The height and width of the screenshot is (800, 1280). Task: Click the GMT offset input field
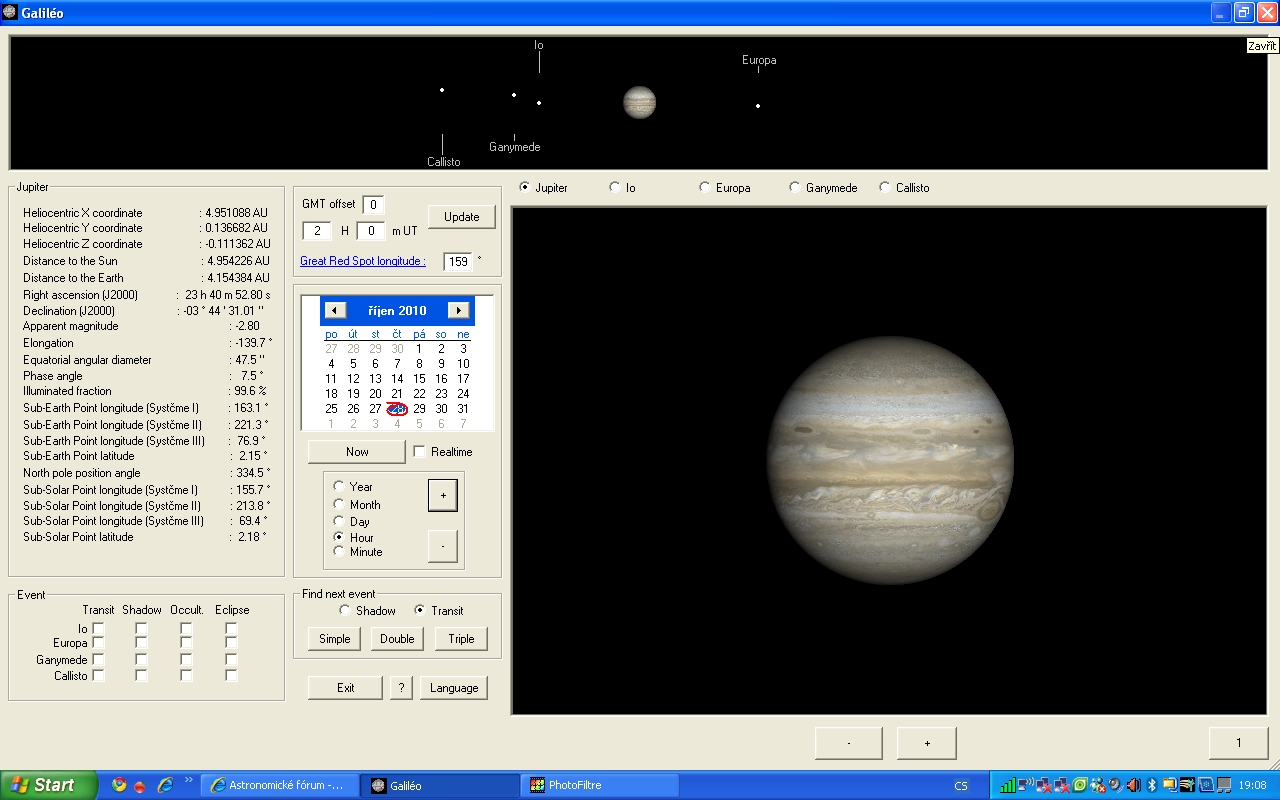(x=372, y=205)
